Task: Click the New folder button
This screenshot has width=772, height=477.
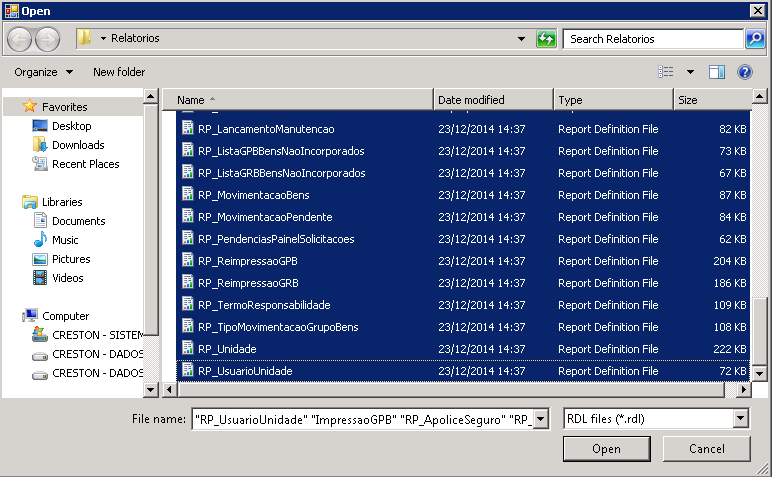Action: [119, 72]
